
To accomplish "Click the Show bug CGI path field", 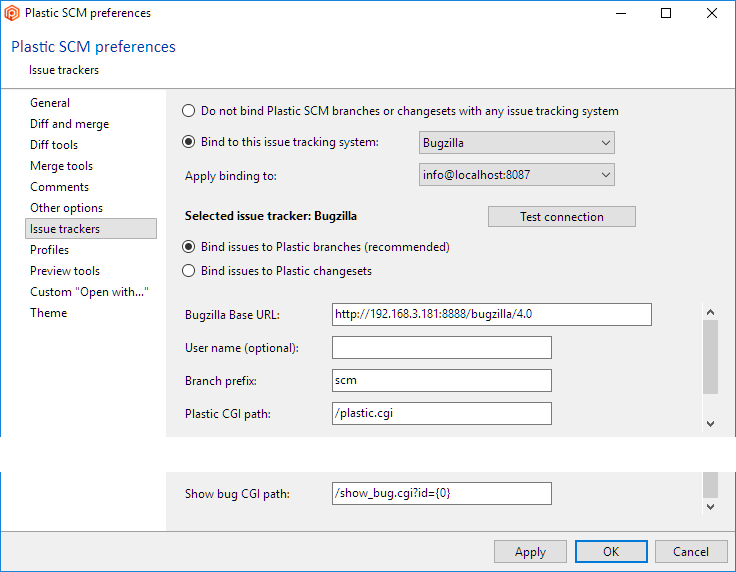I will [x=442, y=494].
